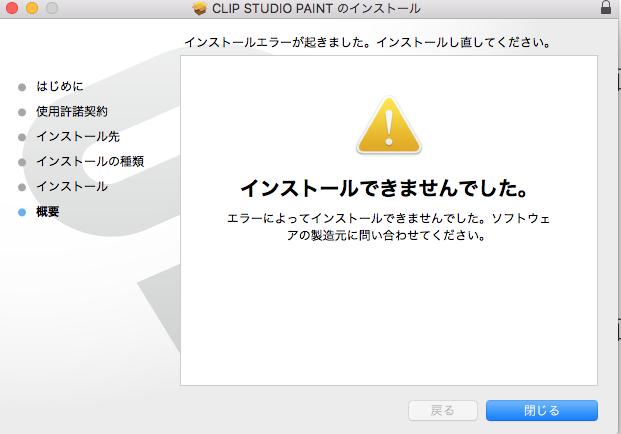The width and height of the screenshot is (621, 434).
Task: Click the explanation text mentioning ソフトウェアの製造元
Action: [x=388, y=227]
